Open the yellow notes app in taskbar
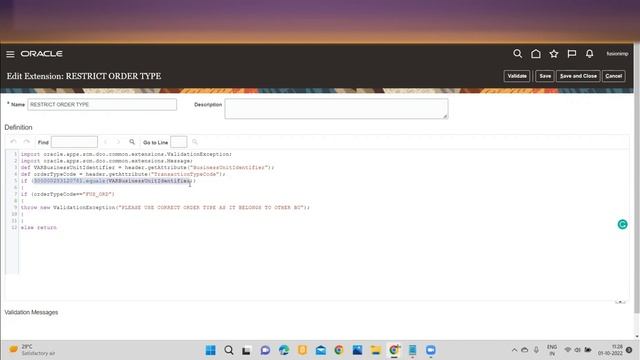The height and width of the screenshot is (360, 640). pos(302,350)
